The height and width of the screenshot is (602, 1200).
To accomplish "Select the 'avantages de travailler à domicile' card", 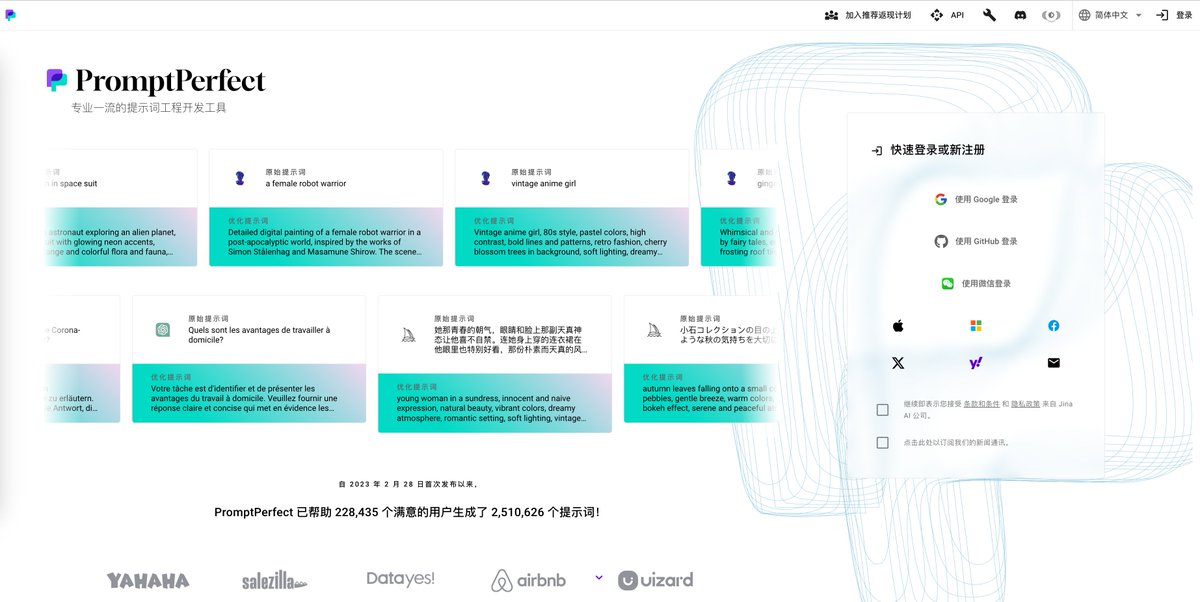I will 249,359.
